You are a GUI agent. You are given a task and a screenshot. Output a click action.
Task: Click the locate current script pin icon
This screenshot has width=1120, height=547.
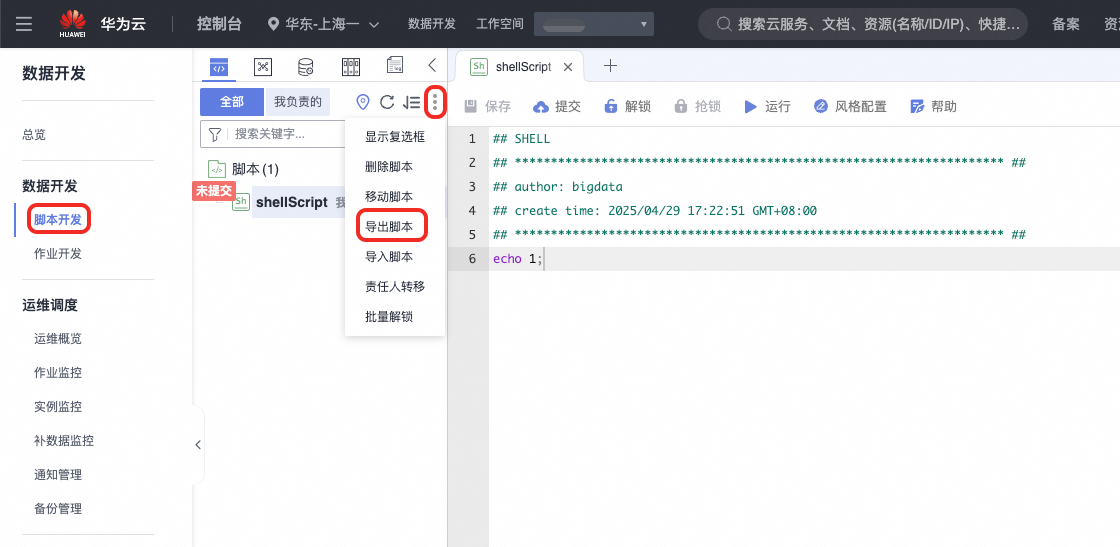click(x=363, y=103)
